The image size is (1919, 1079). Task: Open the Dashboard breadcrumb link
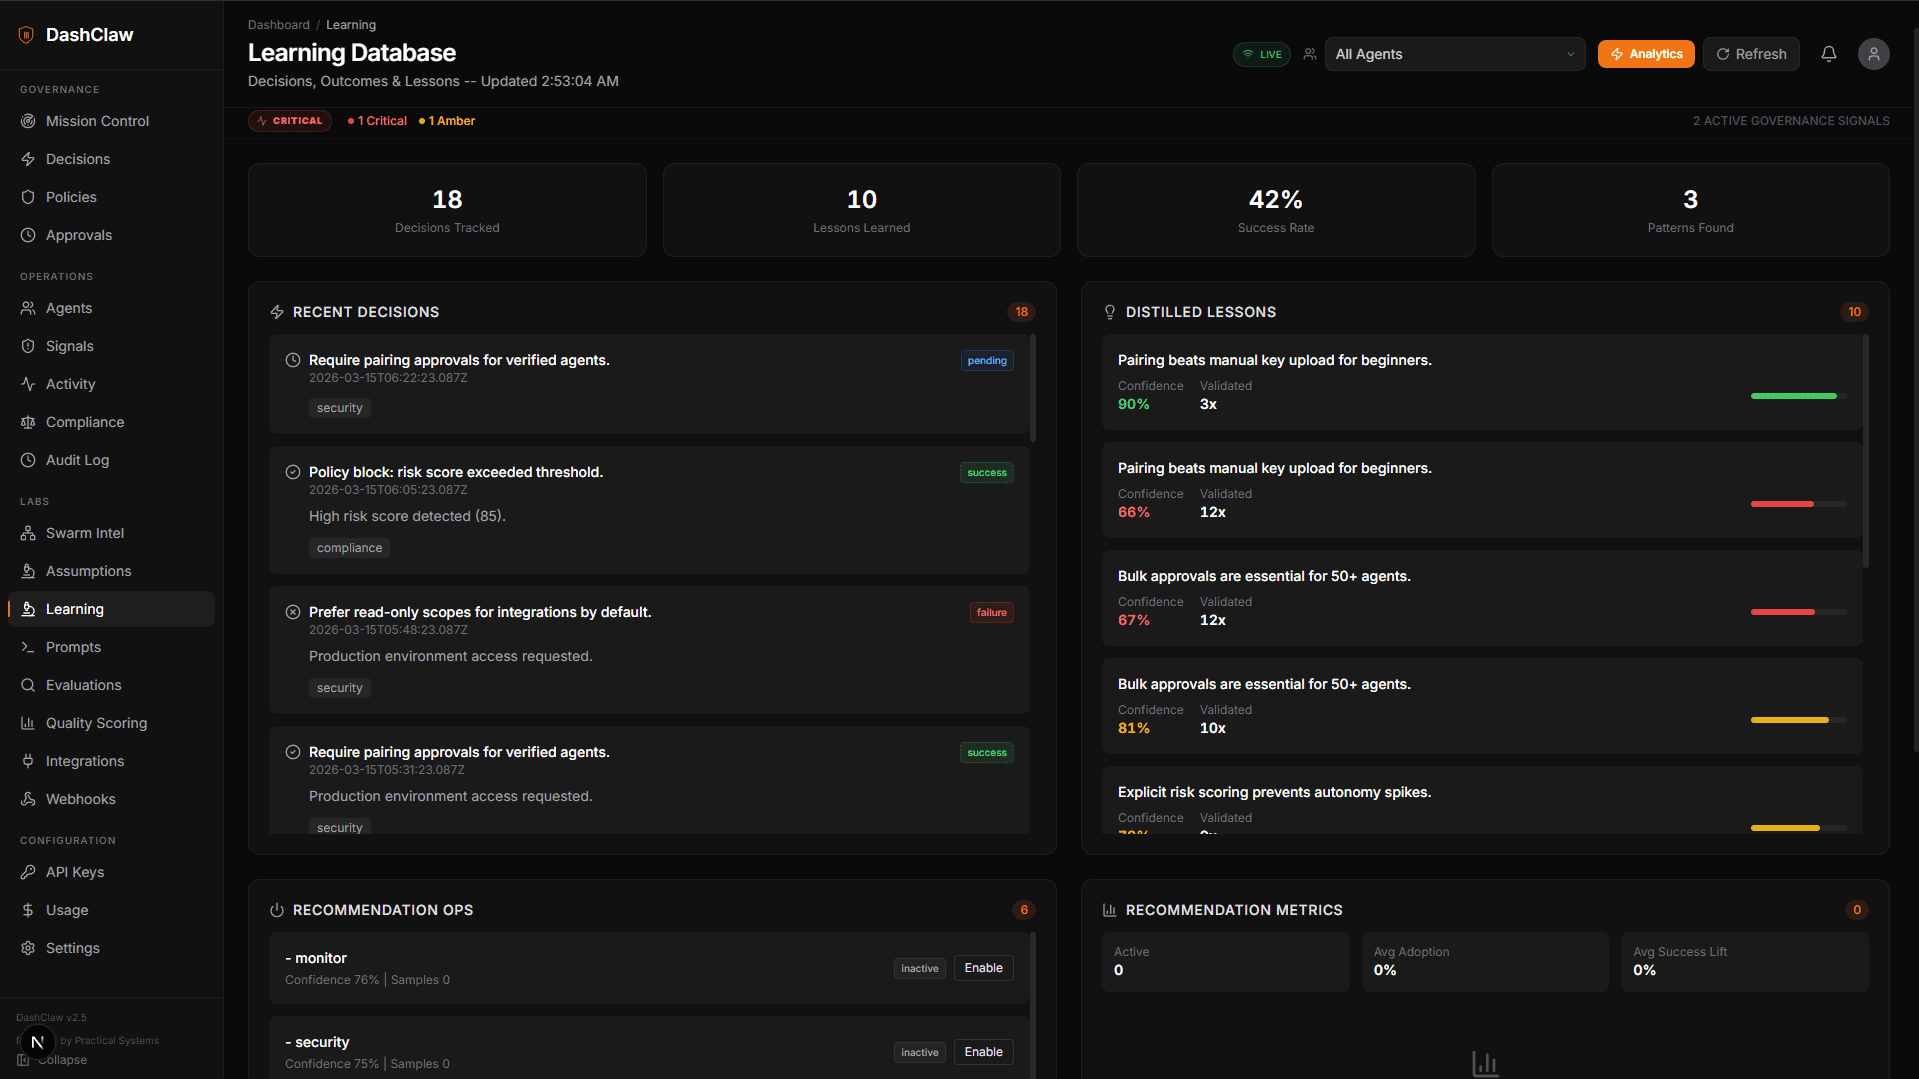pos(278,24)
